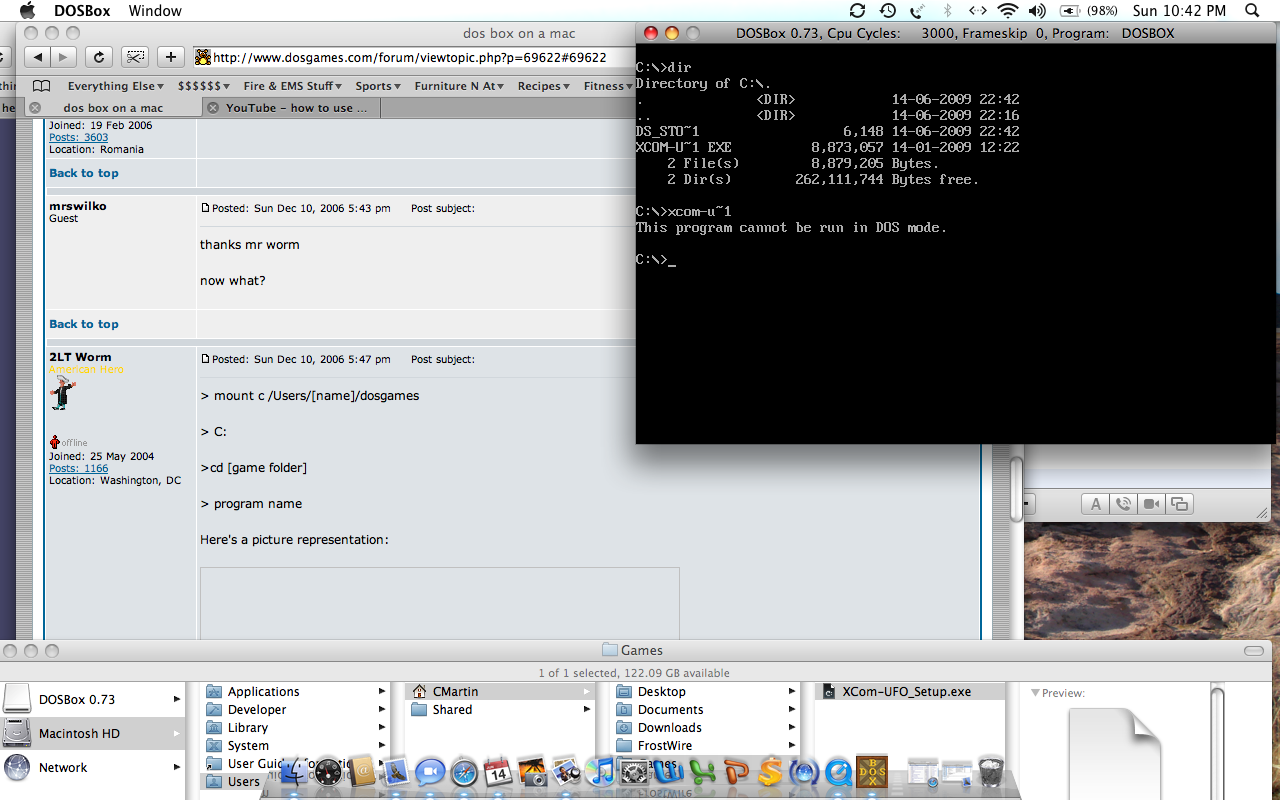Switch to 'dos box on a mac' tab
Screen dimensions: 1280x800
113,108
